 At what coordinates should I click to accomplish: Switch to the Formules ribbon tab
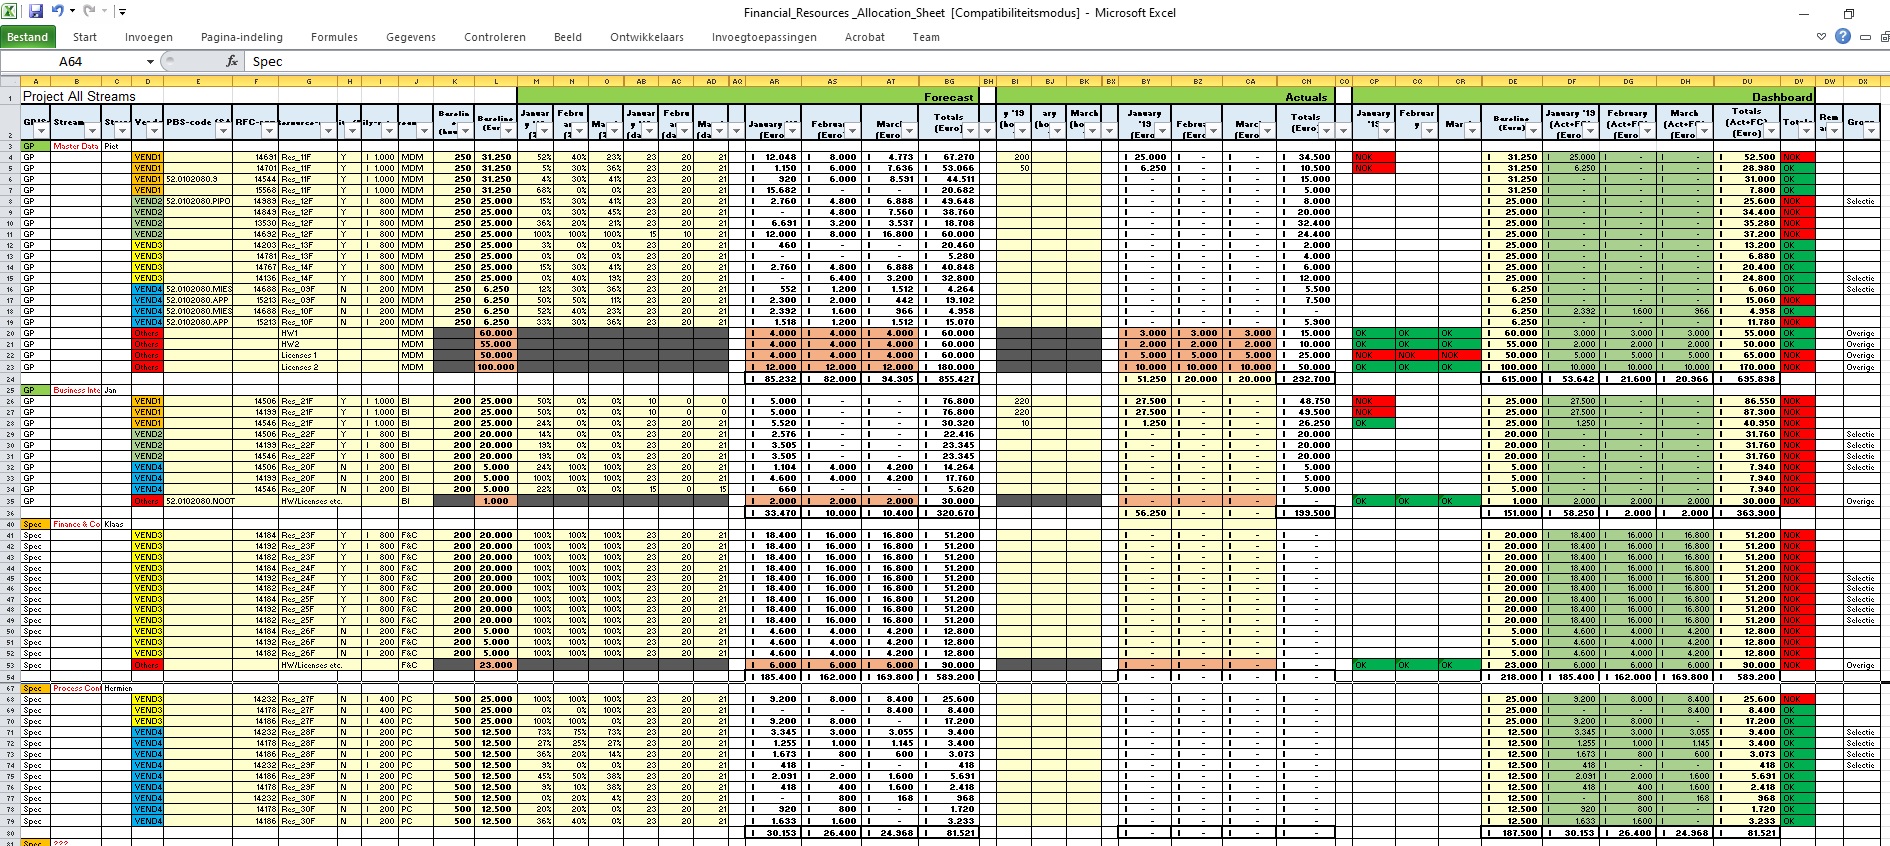(334, 37)
